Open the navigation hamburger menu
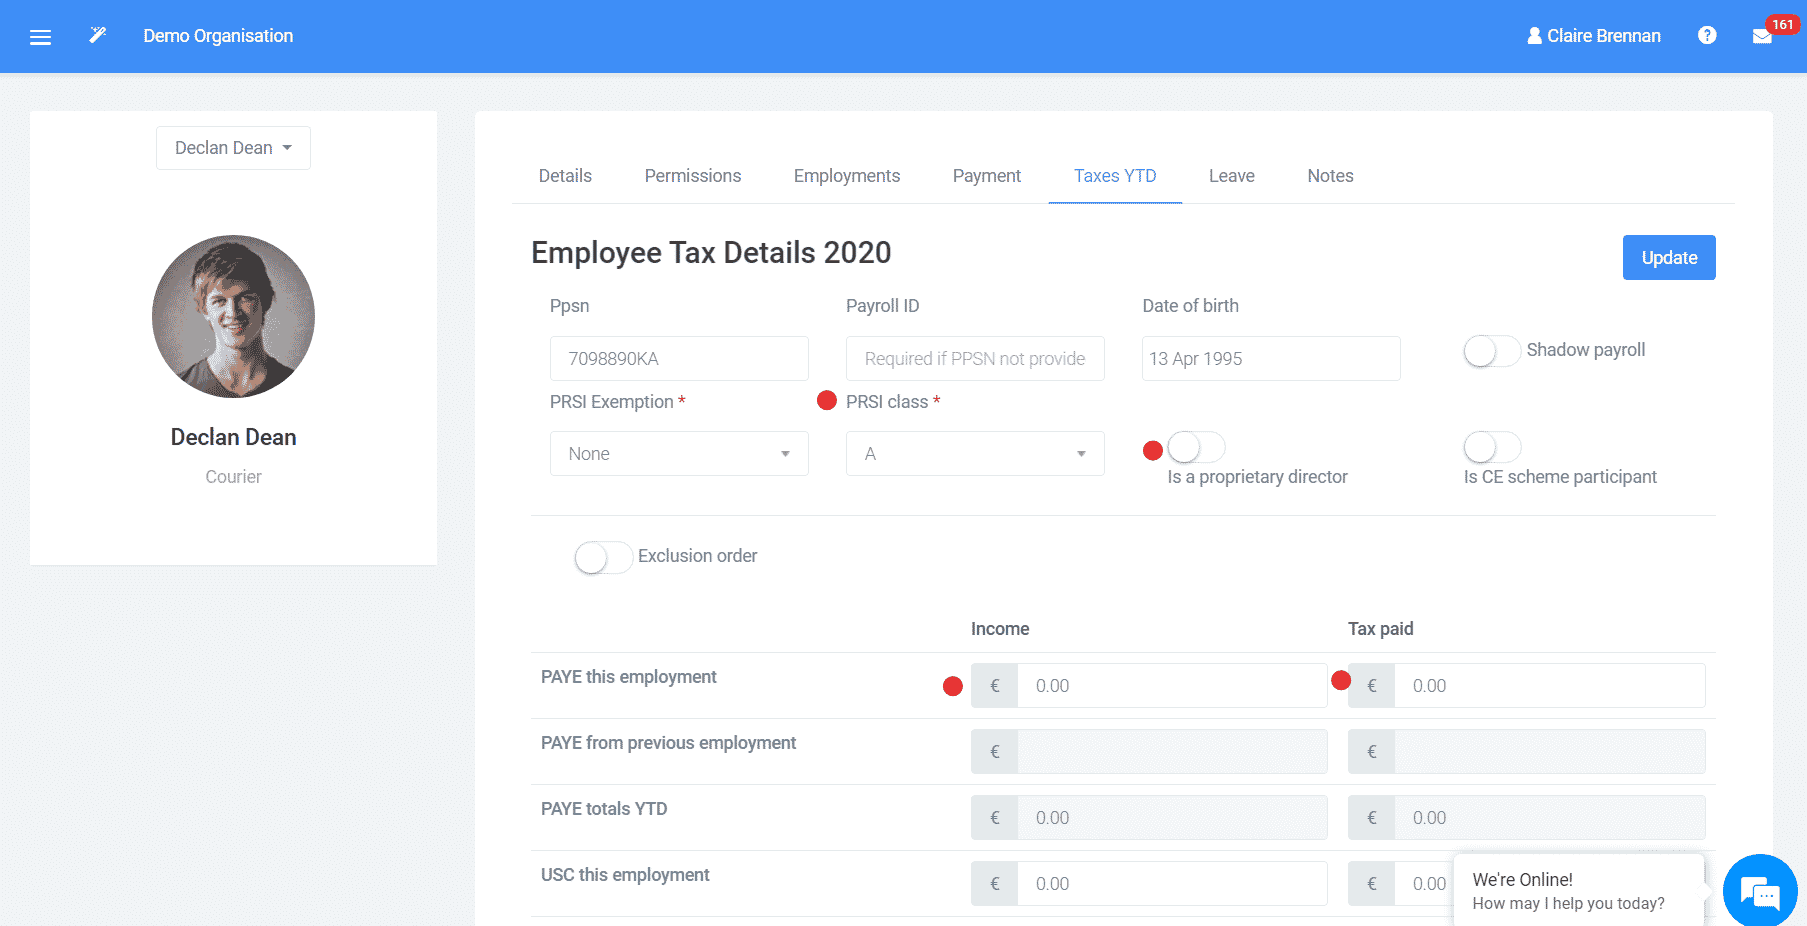Screen dimensions: 1807x926 (40, 36)
